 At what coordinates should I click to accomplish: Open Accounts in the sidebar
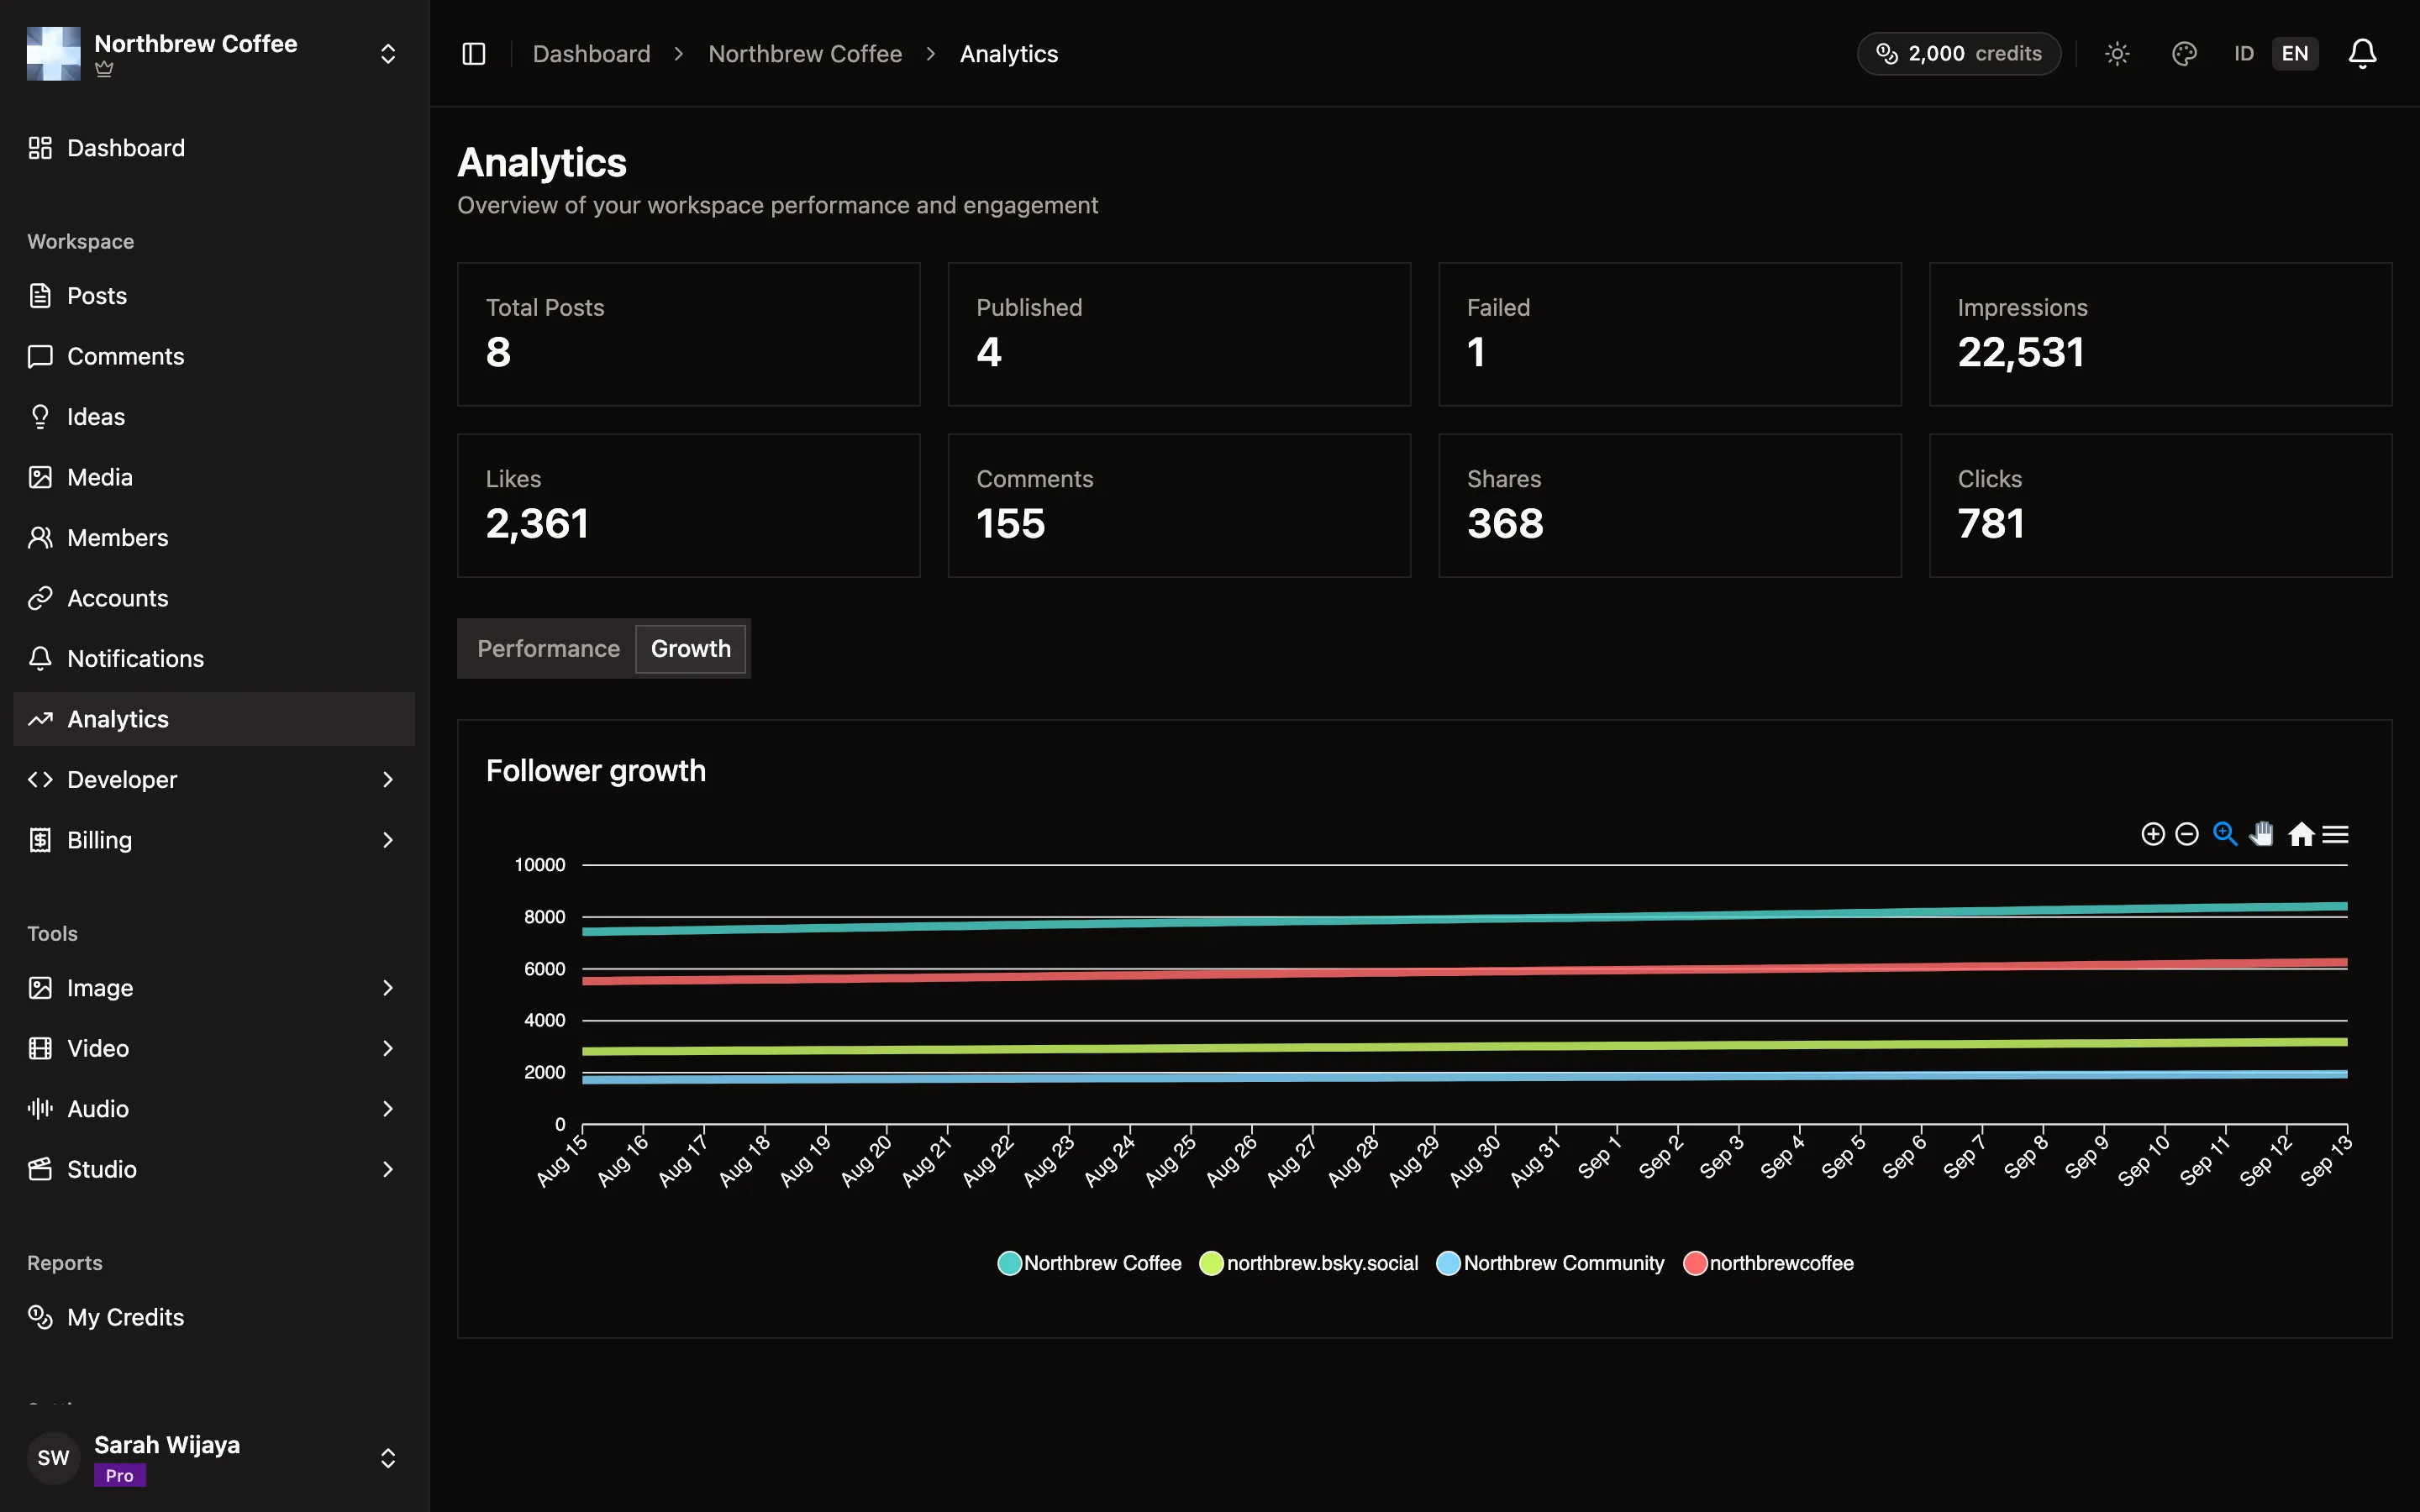214,598
